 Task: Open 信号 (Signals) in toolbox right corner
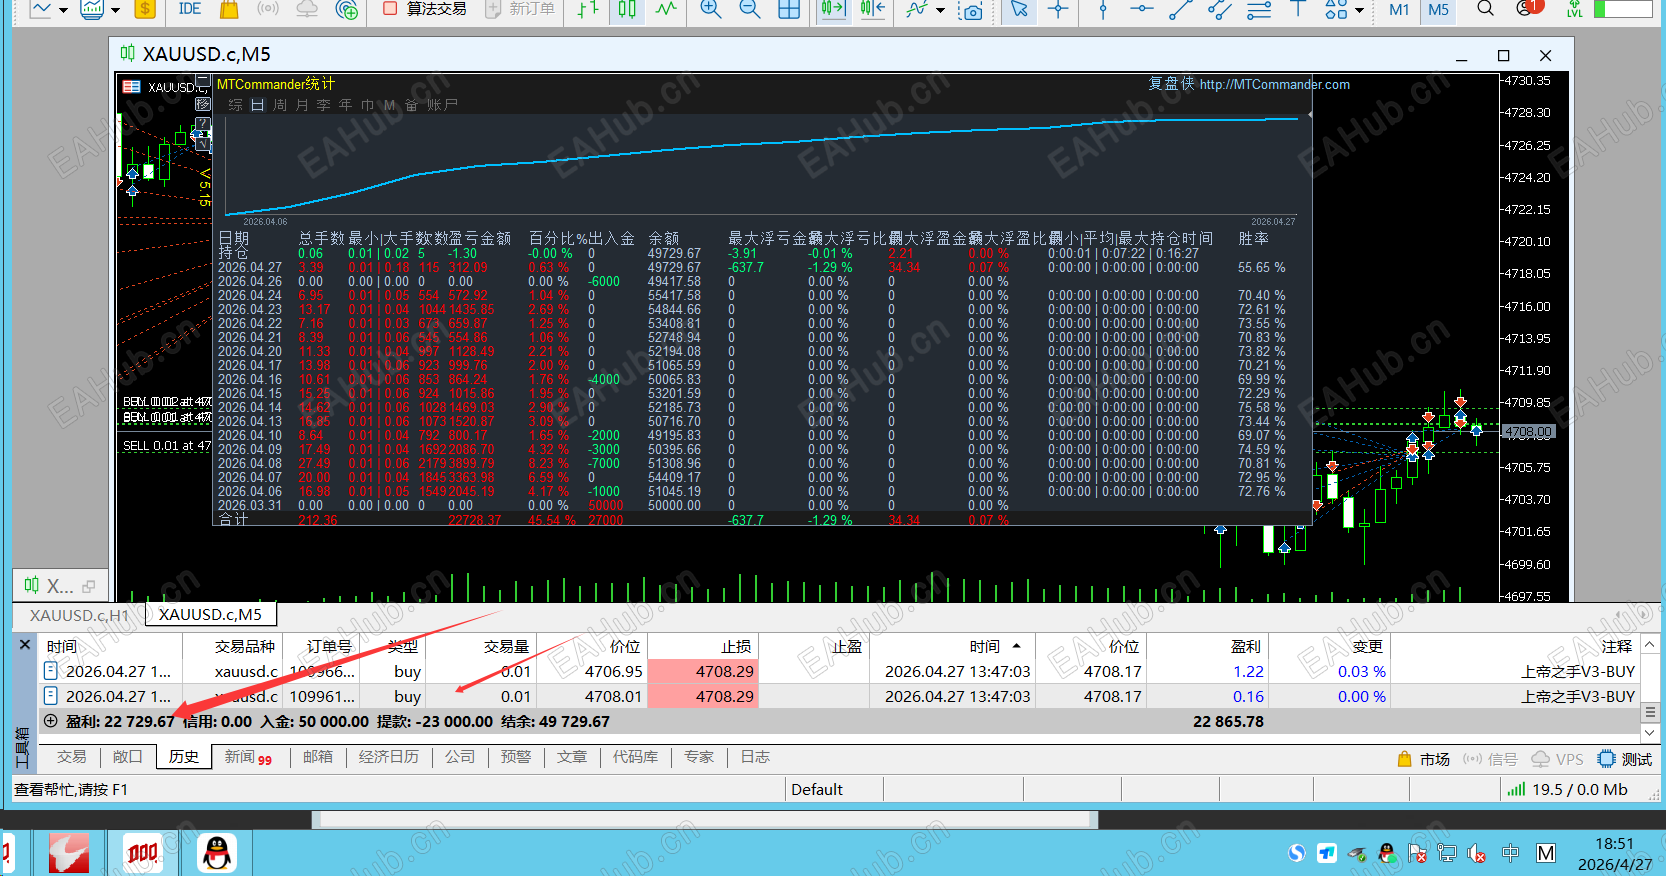pyautogui.click(x=1490, y=759)
